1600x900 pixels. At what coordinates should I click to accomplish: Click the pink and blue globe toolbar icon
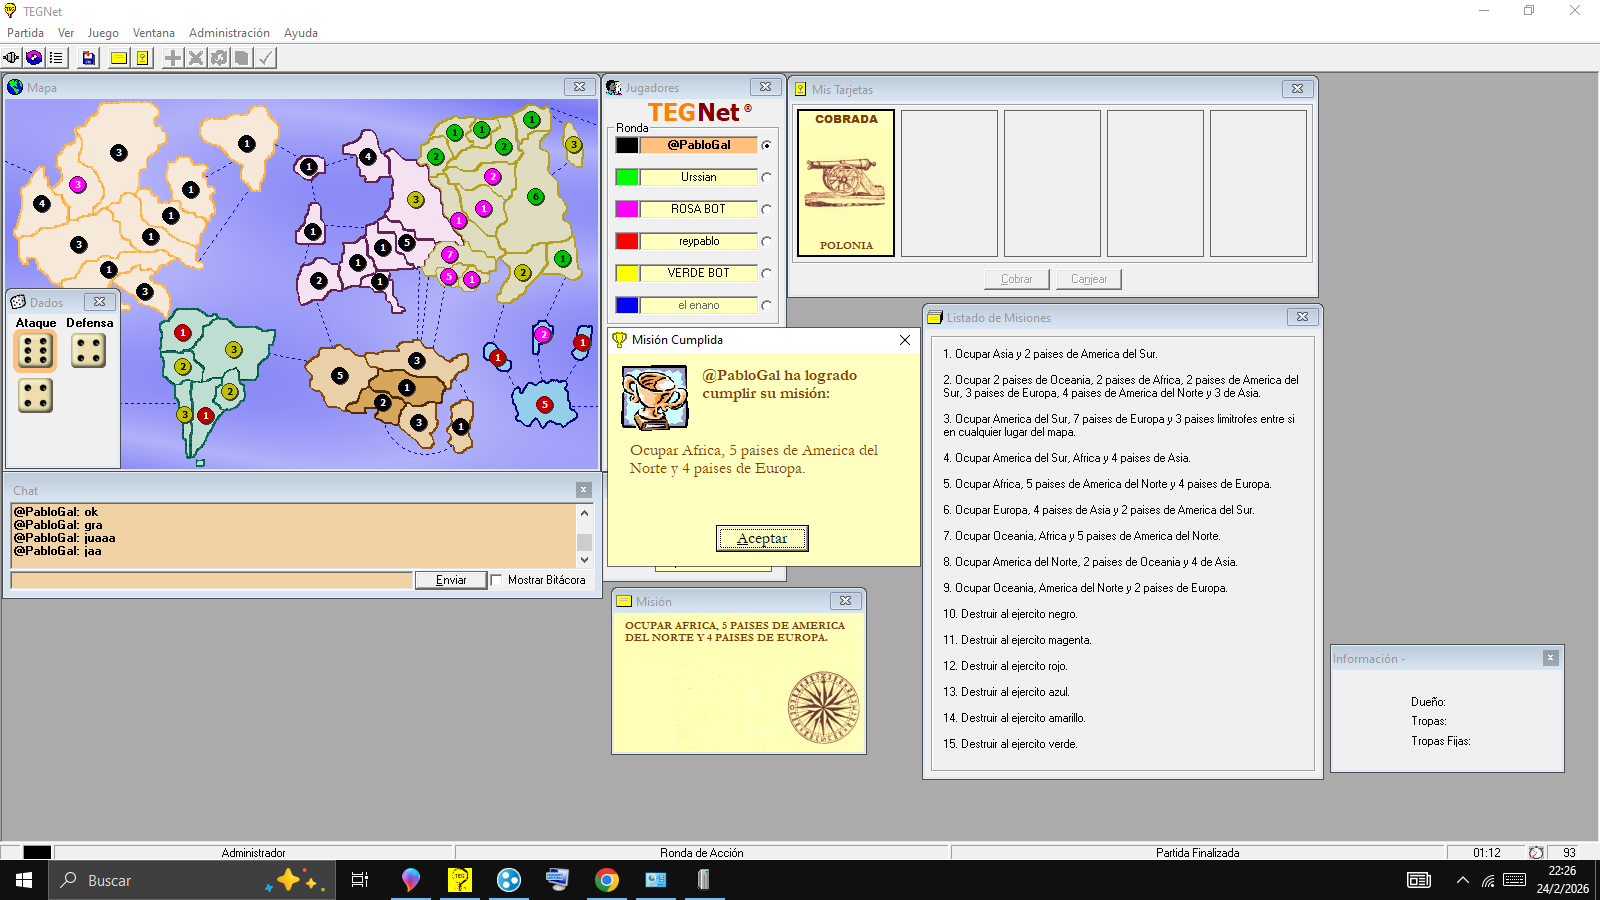click(34, 58)
